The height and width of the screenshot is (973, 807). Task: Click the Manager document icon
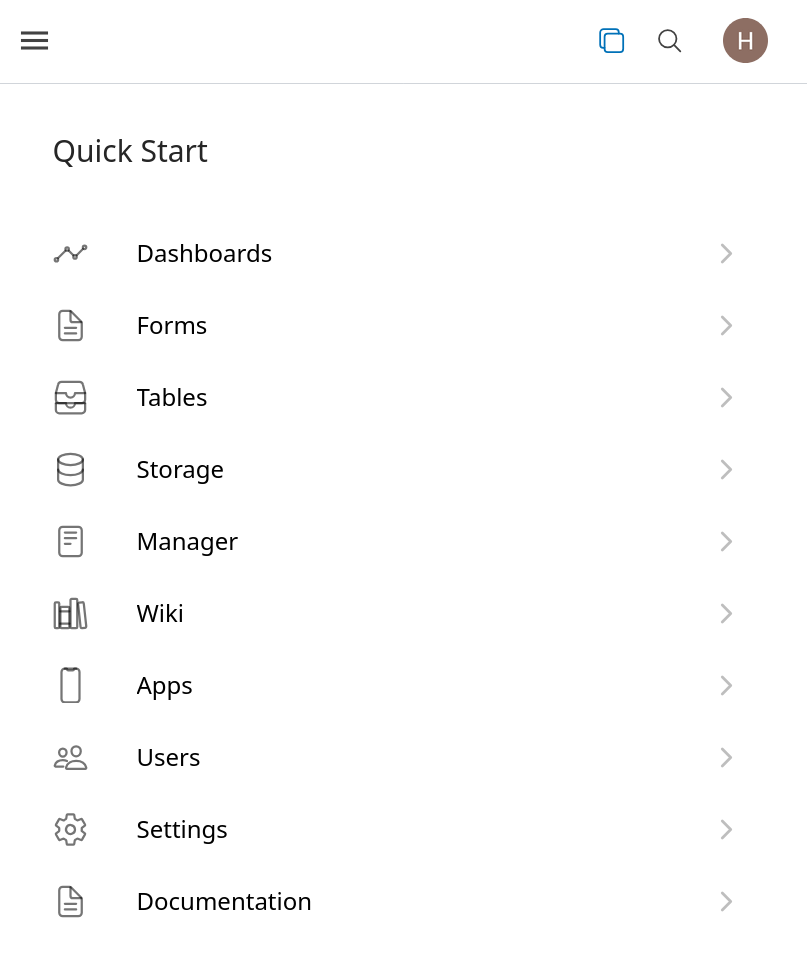click(70, 542)
